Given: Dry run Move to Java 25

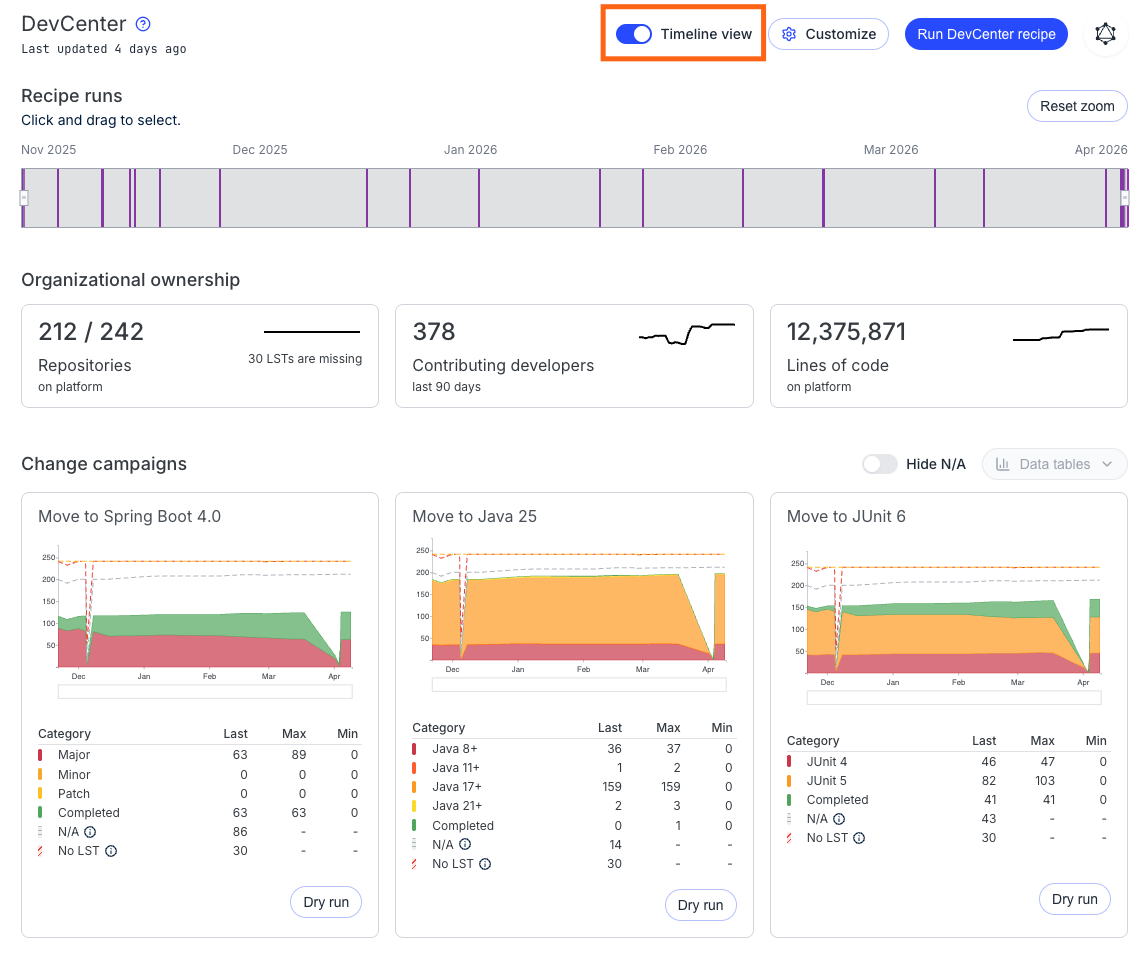Looking at the screenshot, I should (700, 905).
